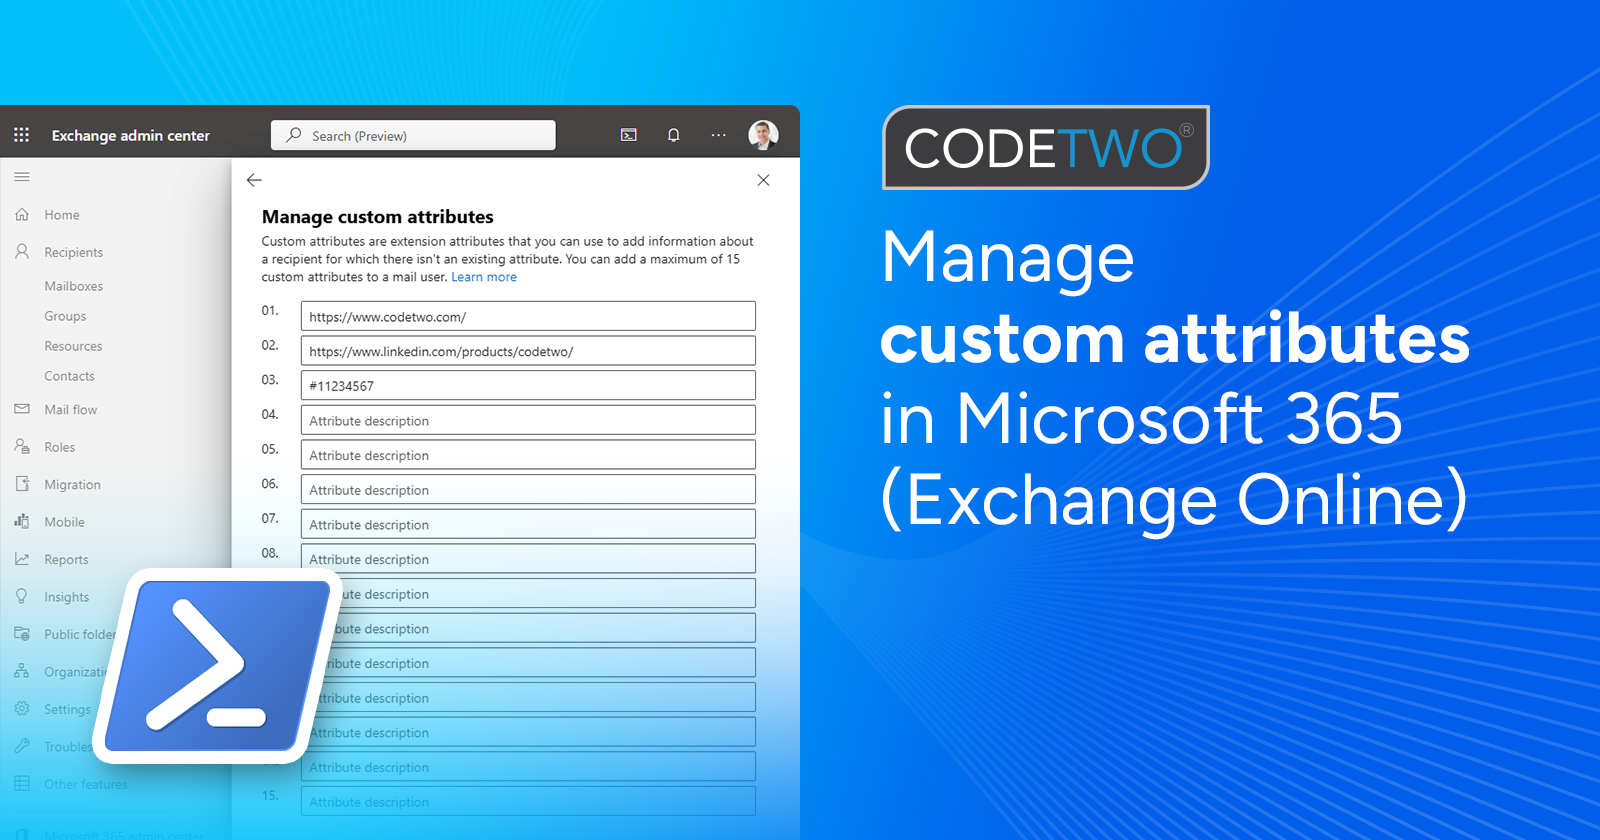Viewport: 1600px width, 840px height.
Task: Follow the Learn more link
Action: 484,277
